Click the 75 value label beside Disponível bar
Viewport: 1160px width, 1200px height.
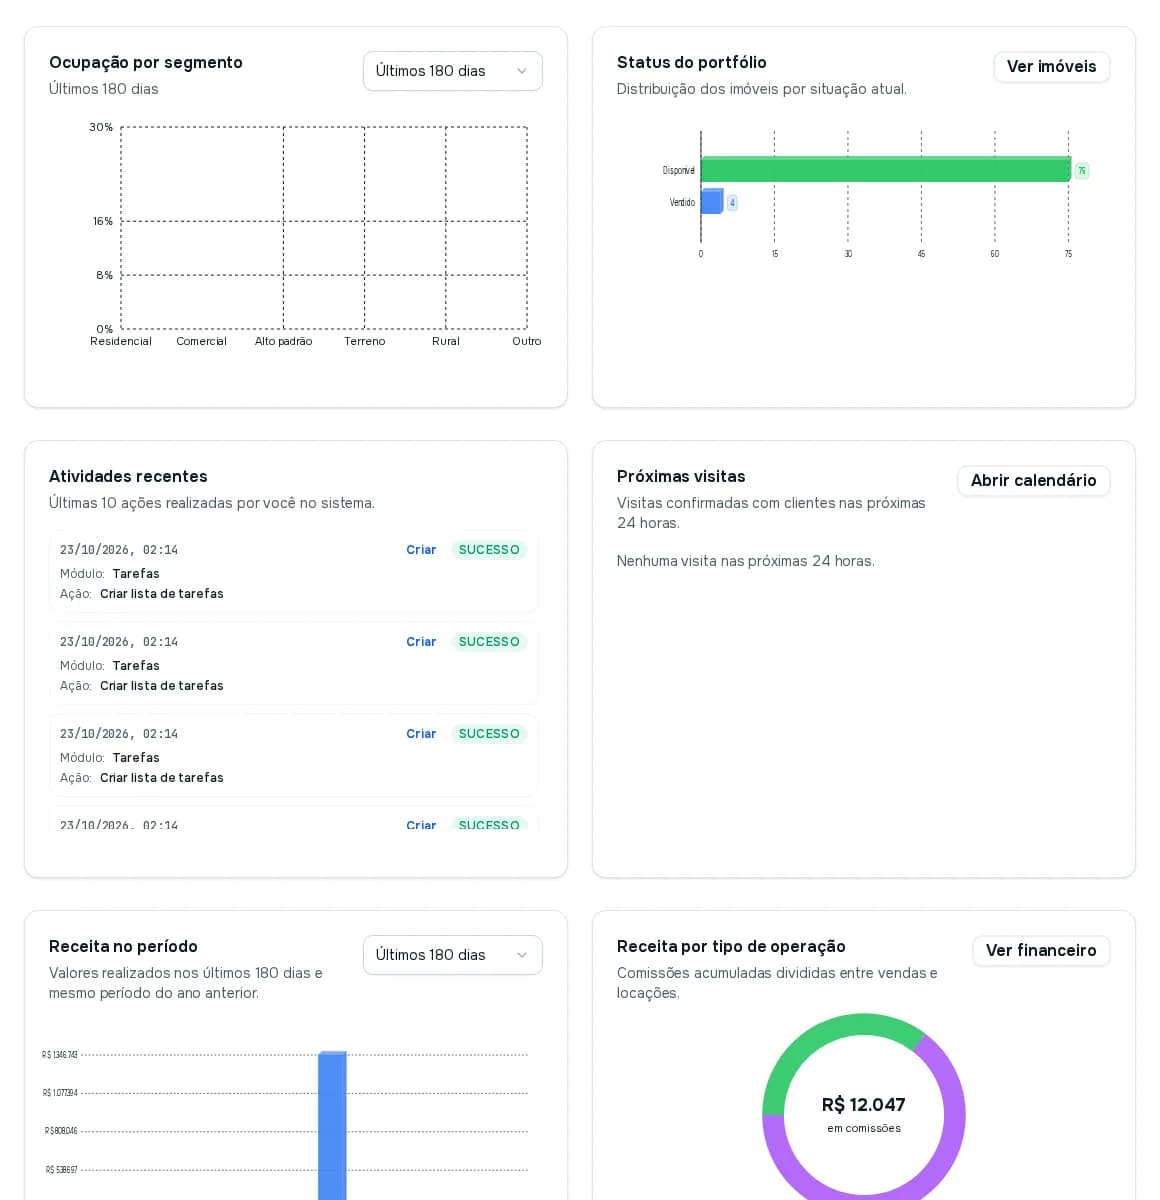coord(1081,171)
